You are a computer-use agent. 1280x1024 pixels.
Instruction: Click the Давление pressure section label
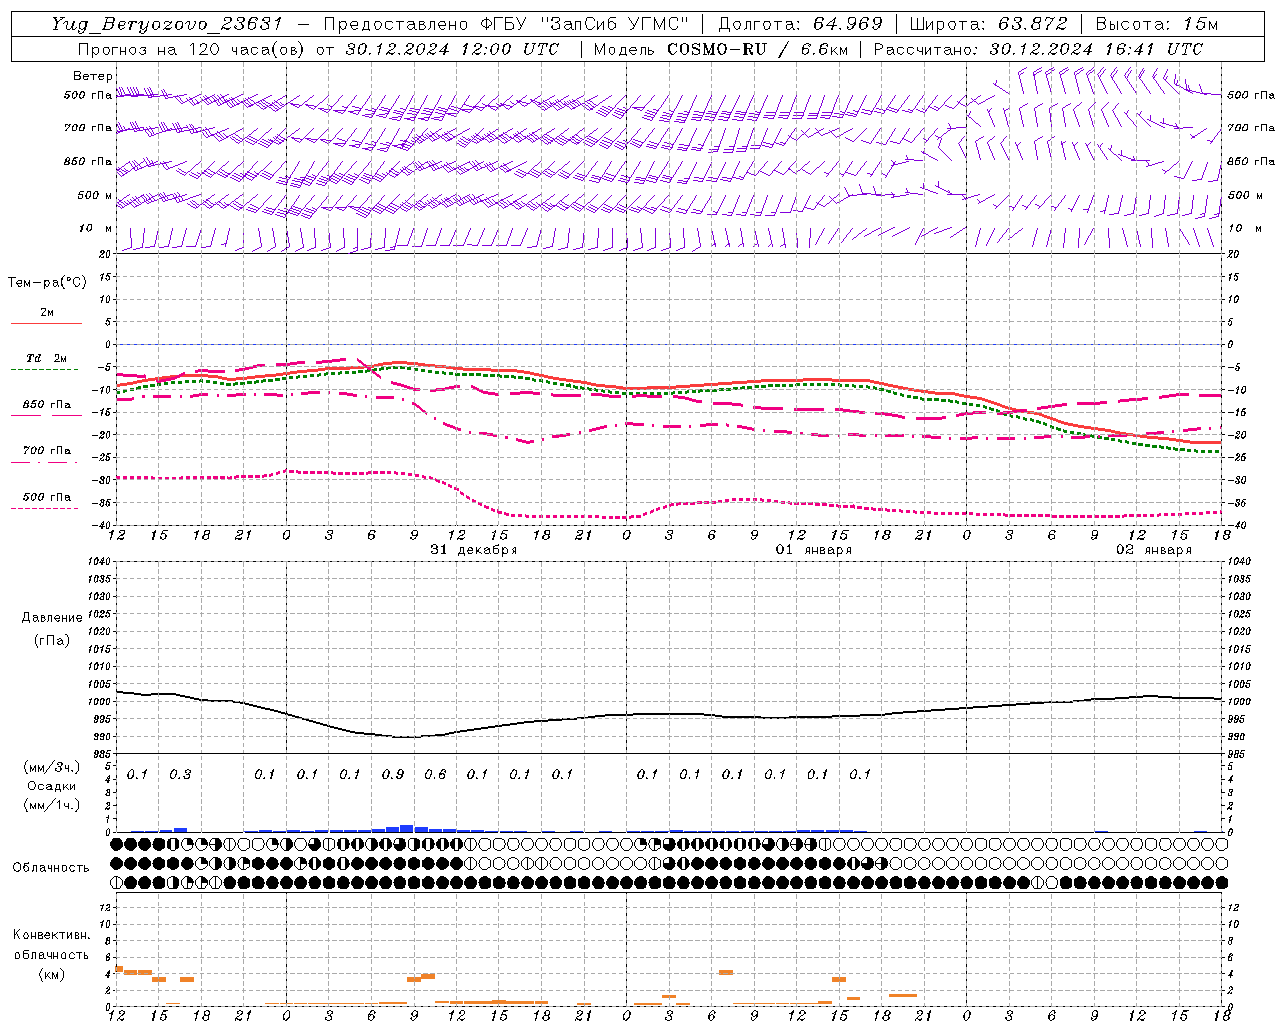pyautogui.click(x=52, y=618)
